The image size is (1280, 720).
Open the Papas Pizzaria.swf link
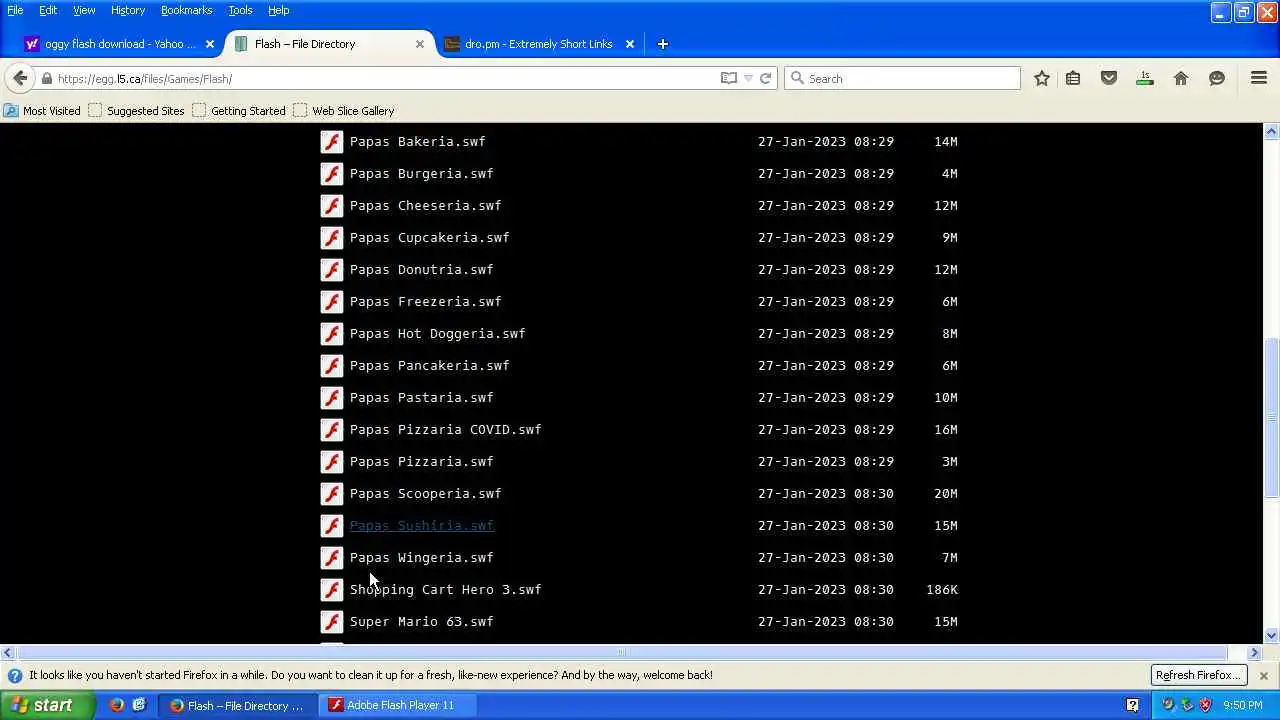421,462
